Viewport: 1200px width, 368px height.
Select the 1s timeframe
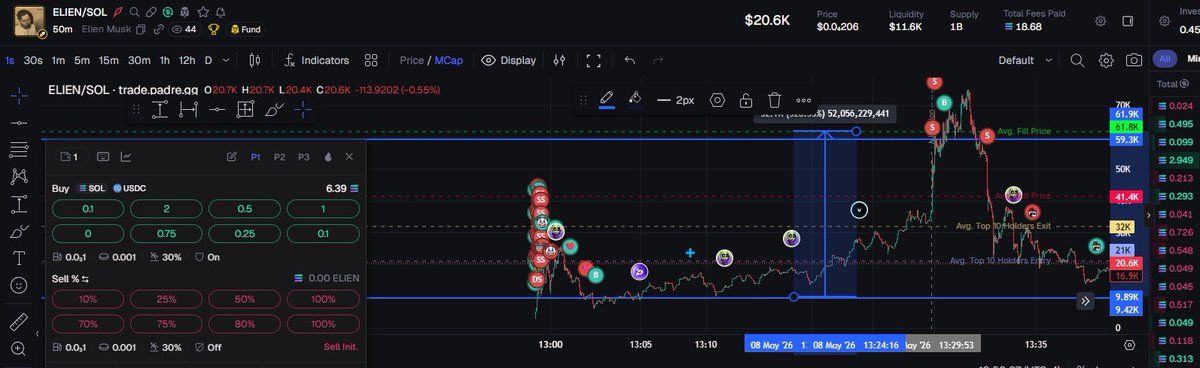tap(9, 60)
